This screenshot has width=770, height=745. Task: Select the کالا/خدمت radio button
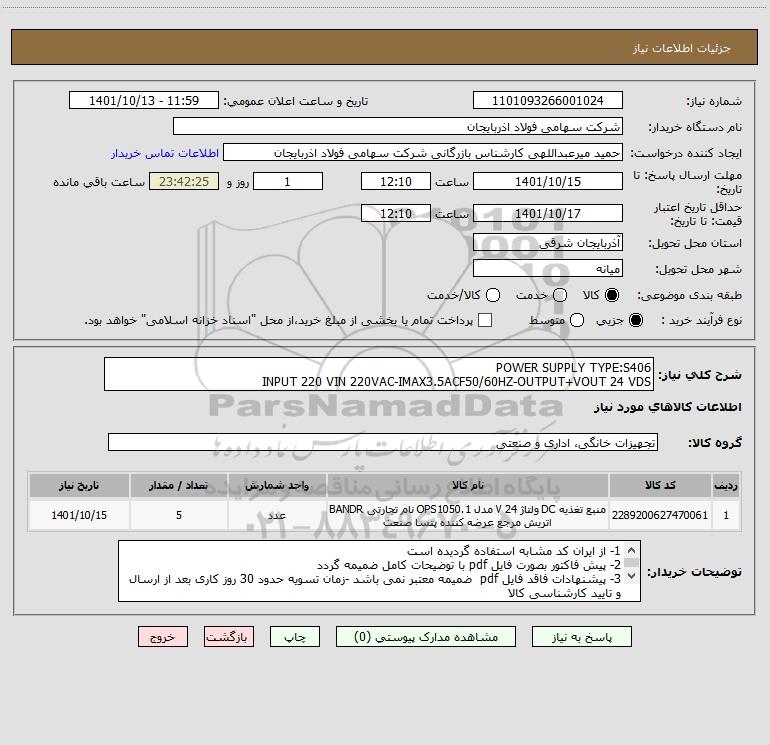(493, 295)
